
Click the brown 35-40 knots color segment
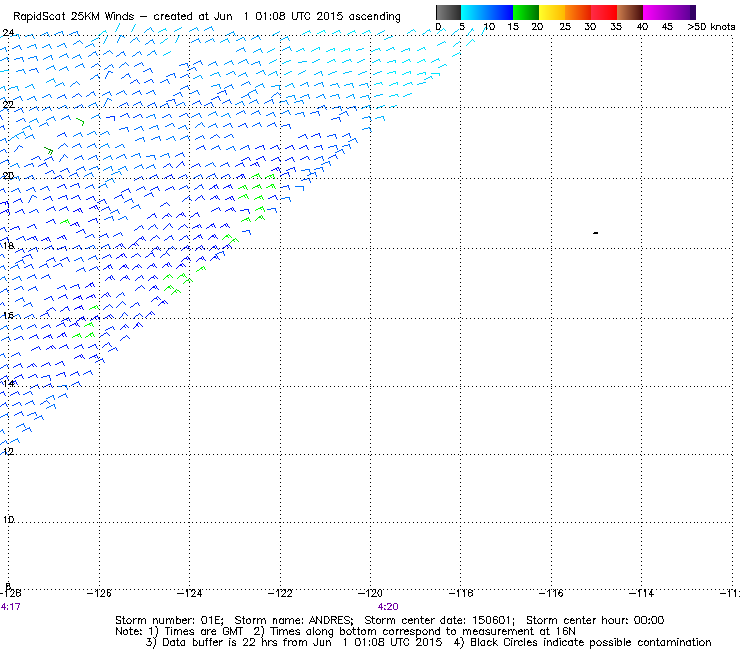tap(630, 12)
